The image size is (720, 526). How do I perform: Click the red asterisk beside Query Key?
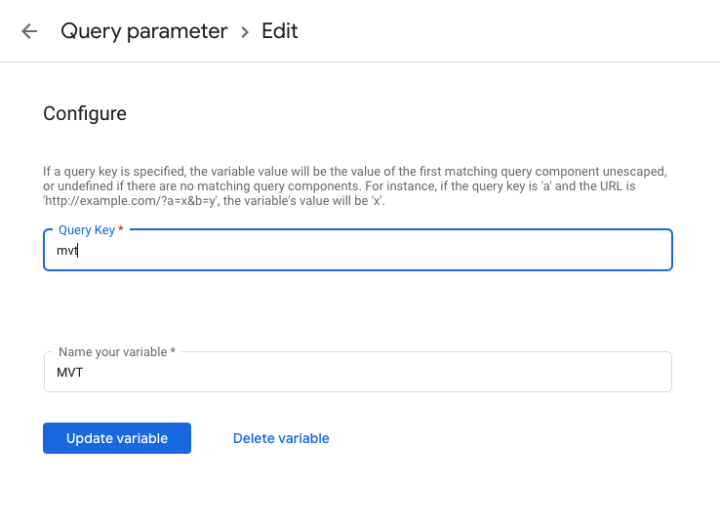pos(121,230)
